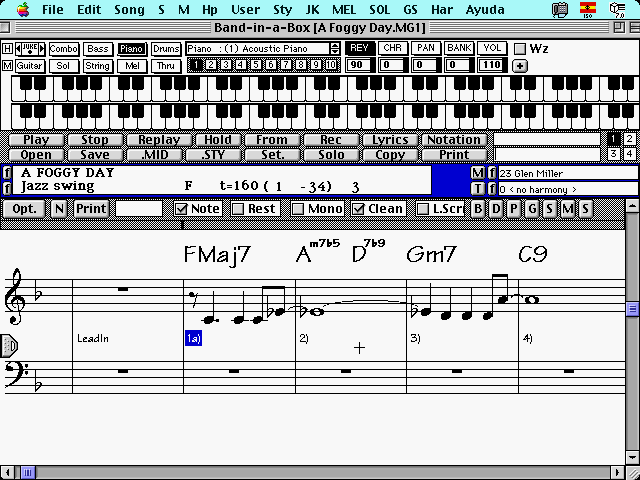
Task: Click the vertical scrollbar thumb
Action: click(633, 309)
